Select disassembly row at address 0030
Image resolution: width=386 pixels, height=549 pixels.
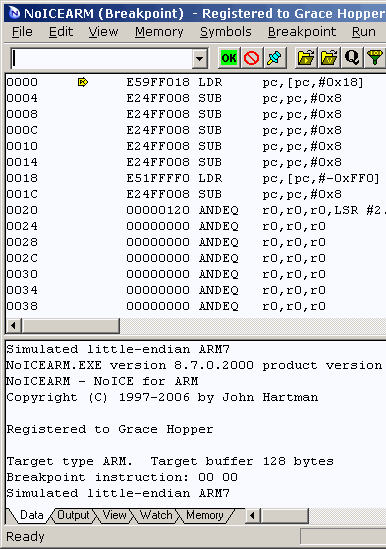click(195, 274)
